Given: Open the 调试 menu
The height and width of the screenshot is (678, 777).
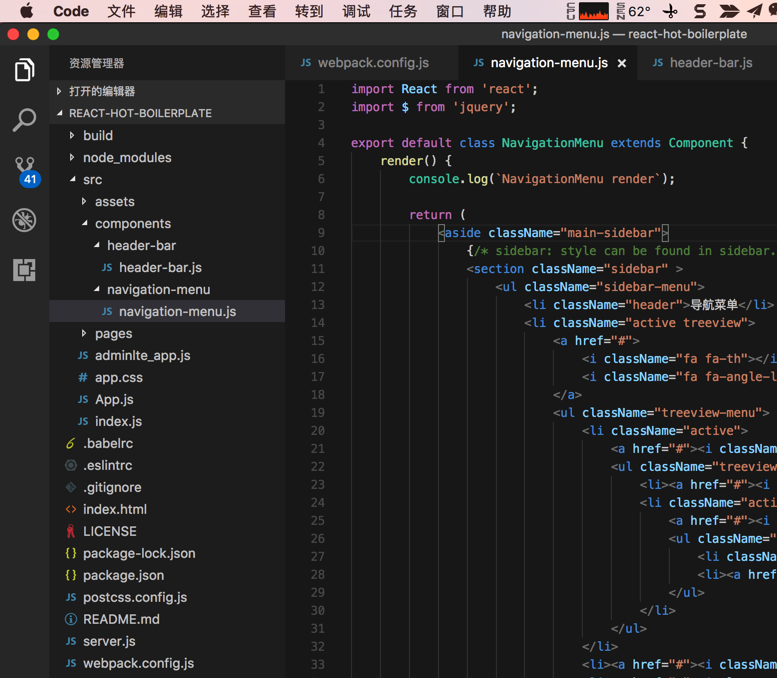Looking at the screenshot, I should click(x=356, y=11).
